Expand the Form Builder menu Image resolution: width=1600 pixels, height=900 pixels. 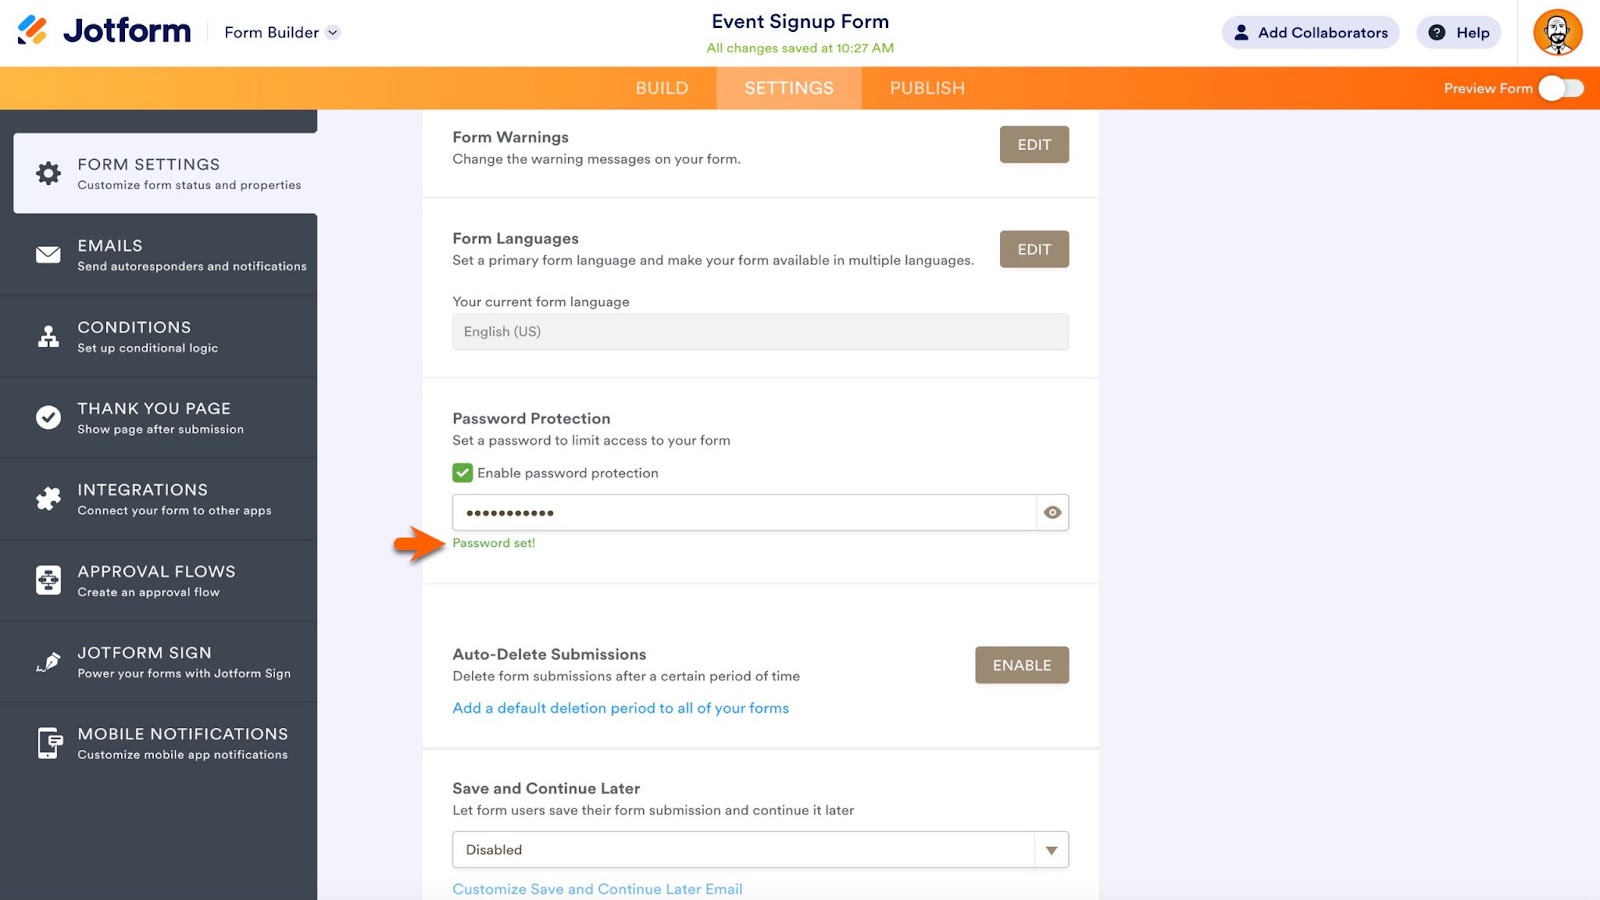pyautogui.click(x=333, y=31)
